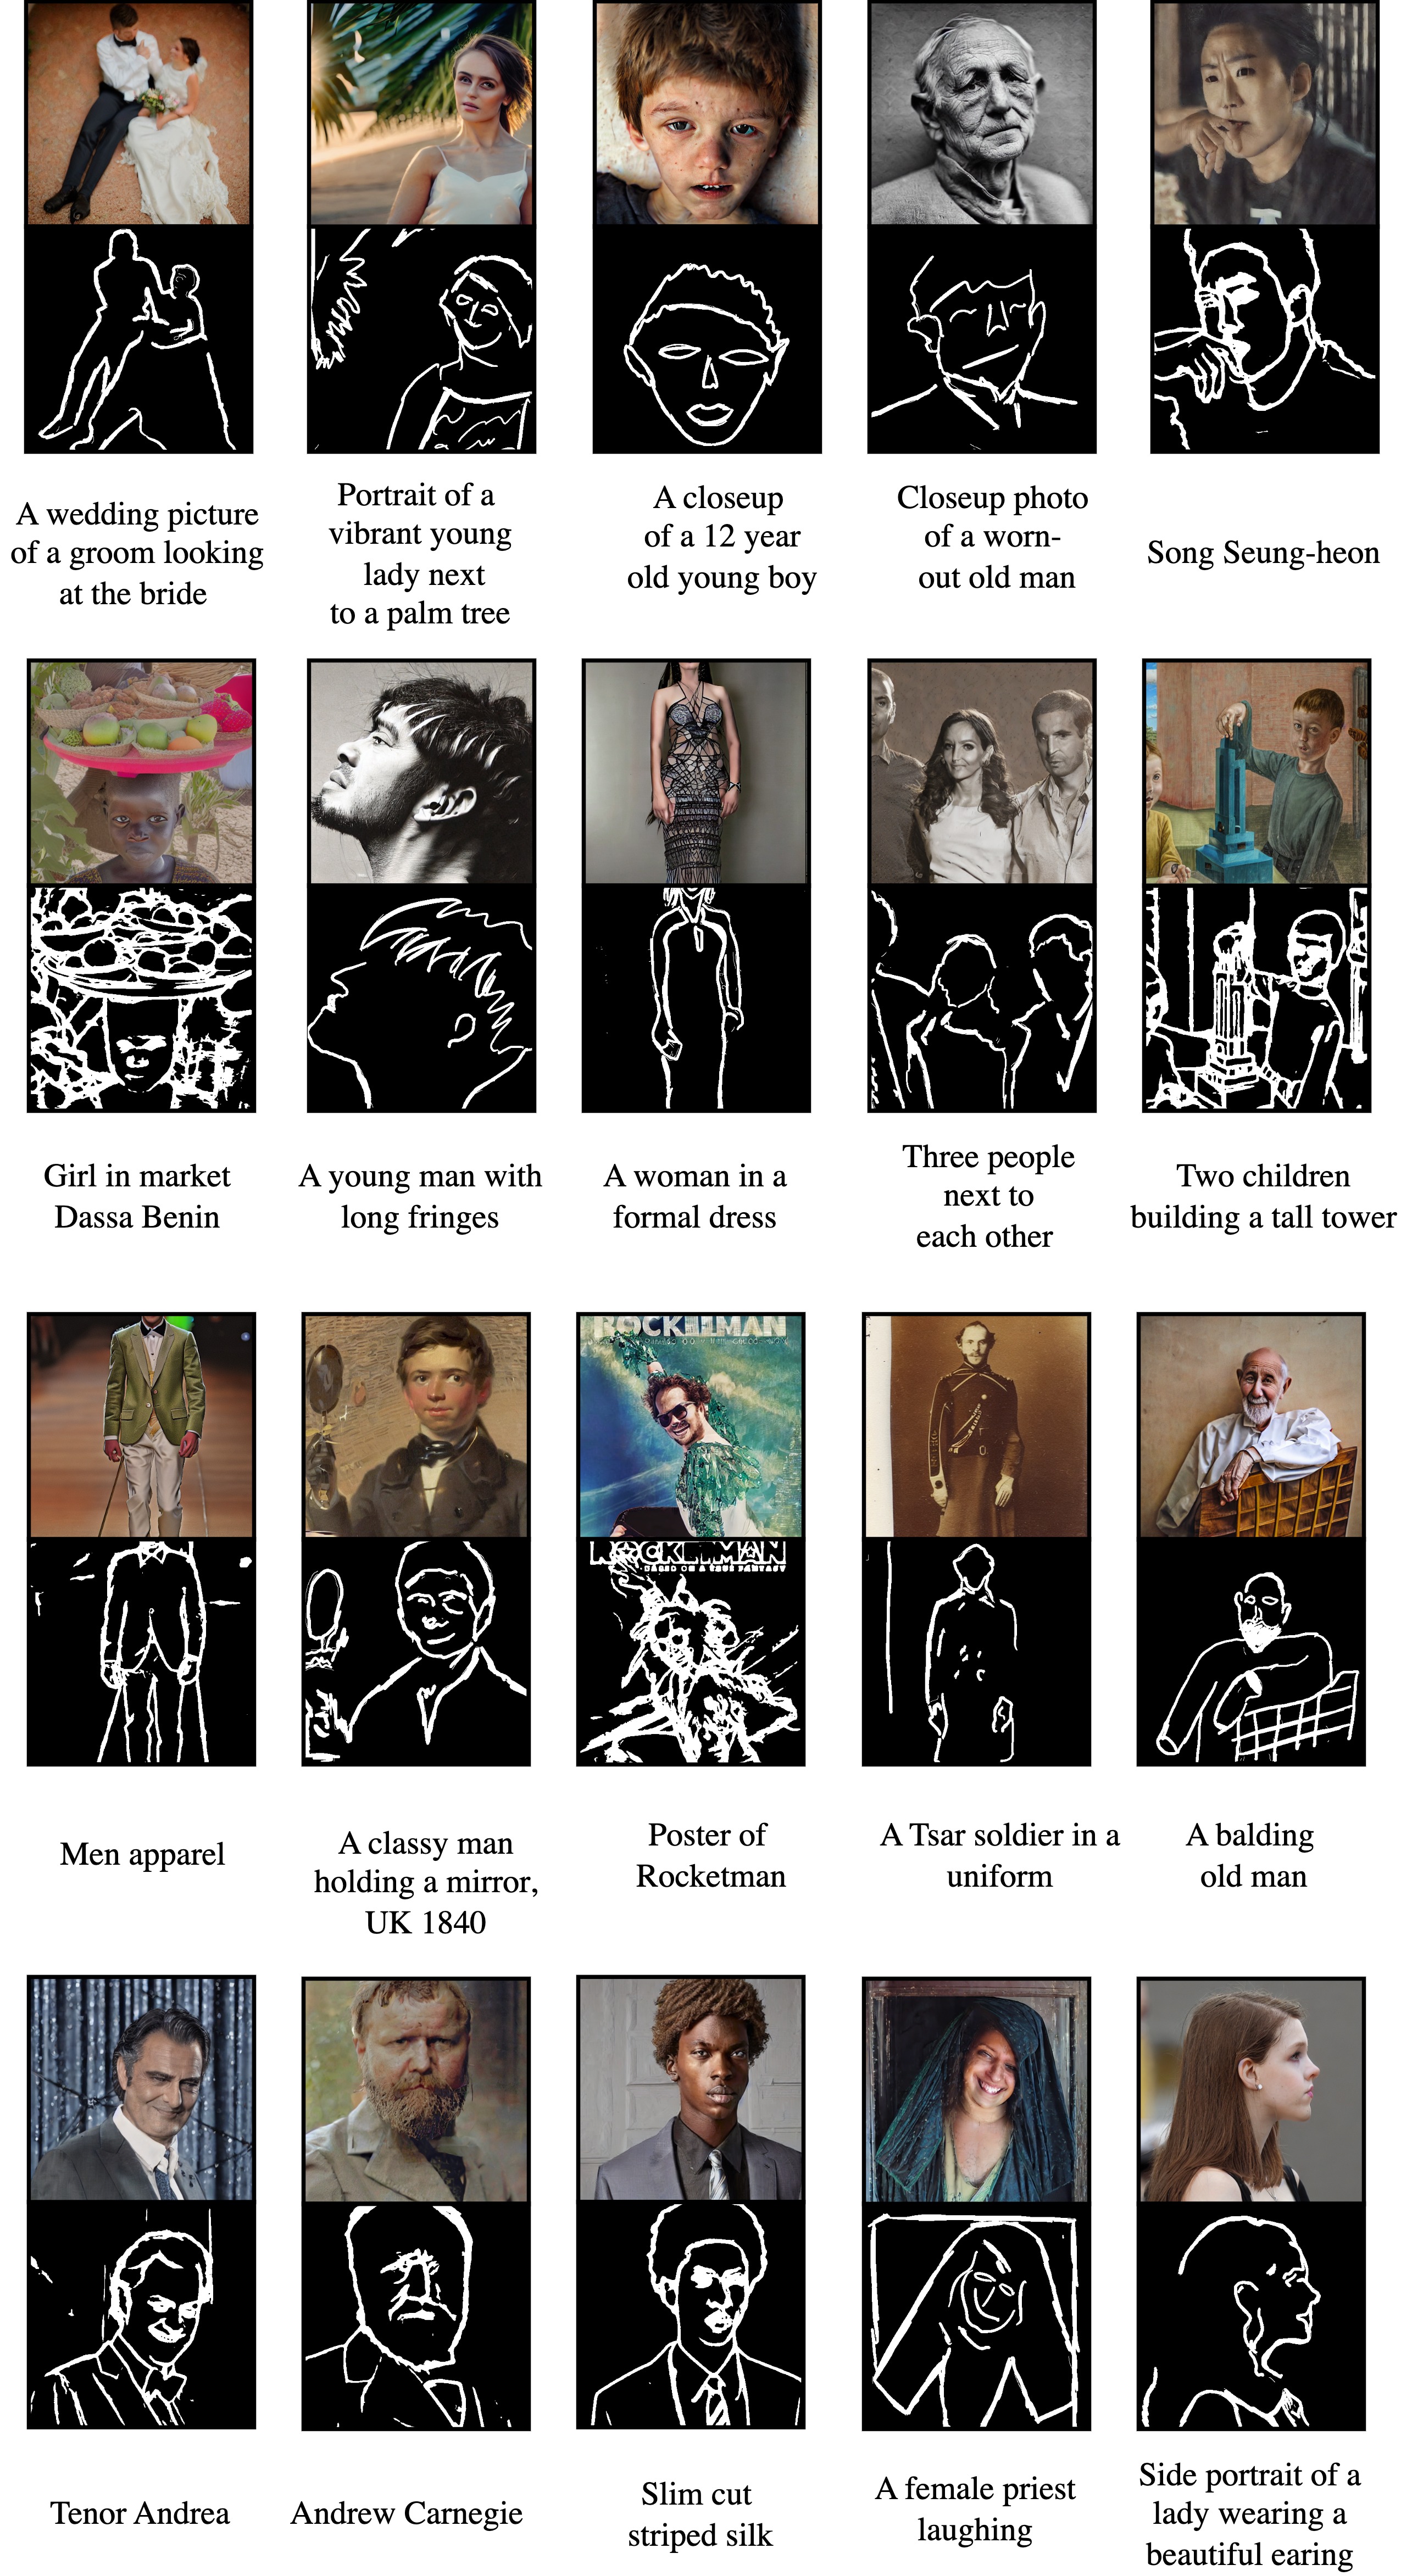The width and height of the screenshot is (1401, 2576).
Task: Click the wedding groom and bride photo
Action: [138, 112]
